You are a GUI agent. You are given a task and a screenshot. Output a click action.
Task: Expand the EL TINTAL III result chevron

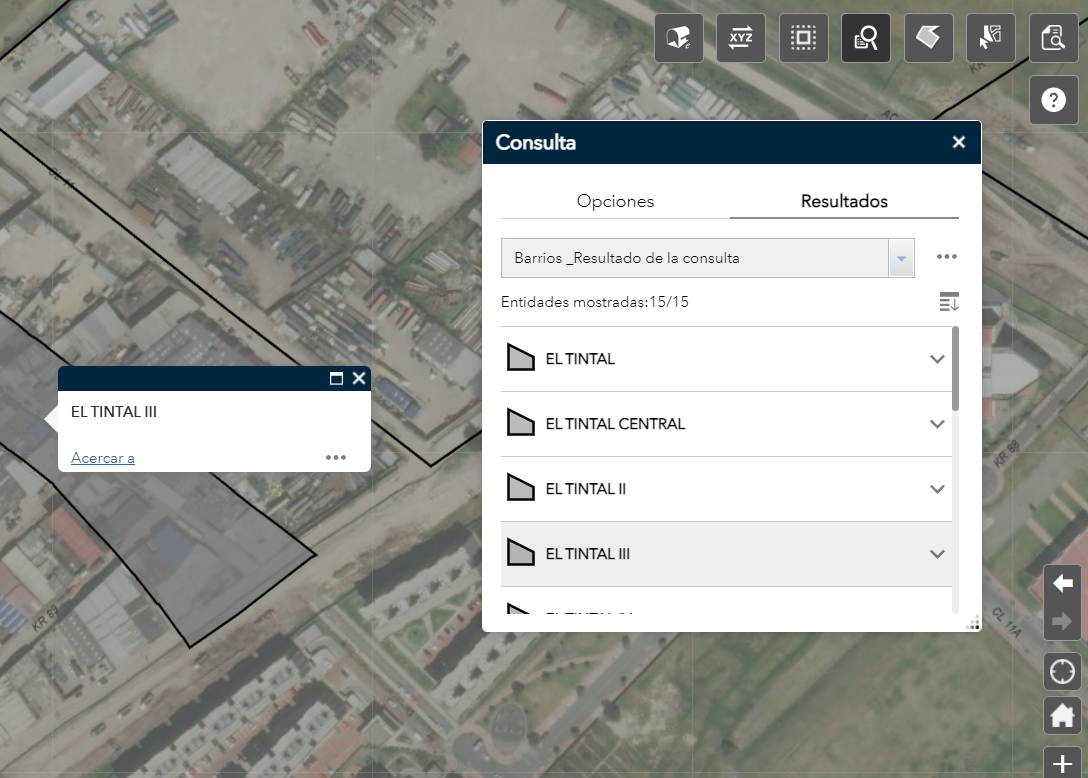[937, 554]
